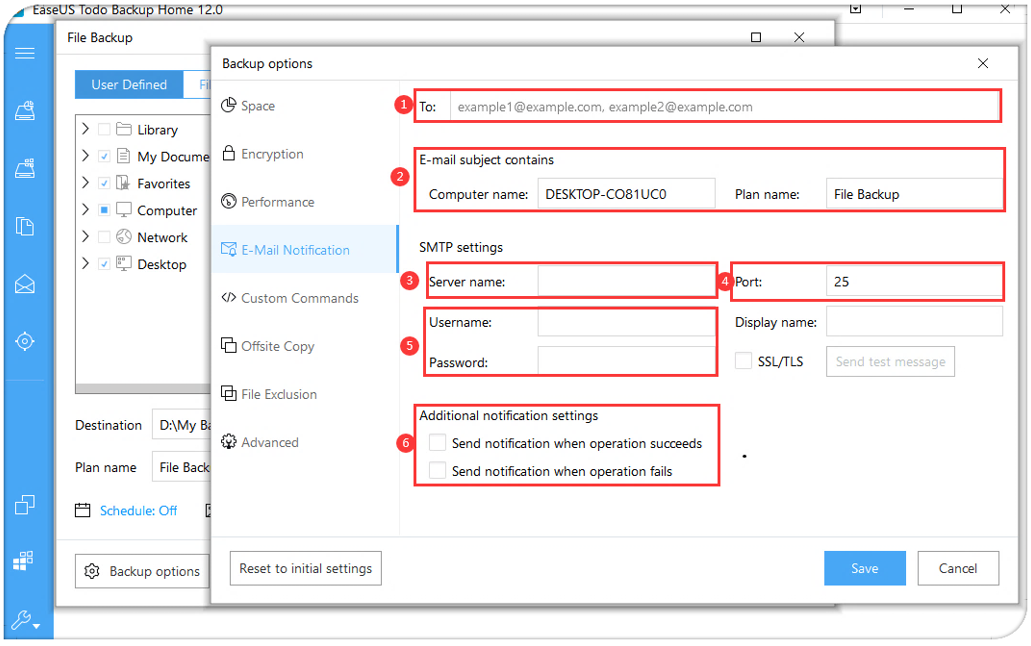This screenshot has height=646, width=1031.
Task: Expand the Library tree node
Action: [85, 128]
